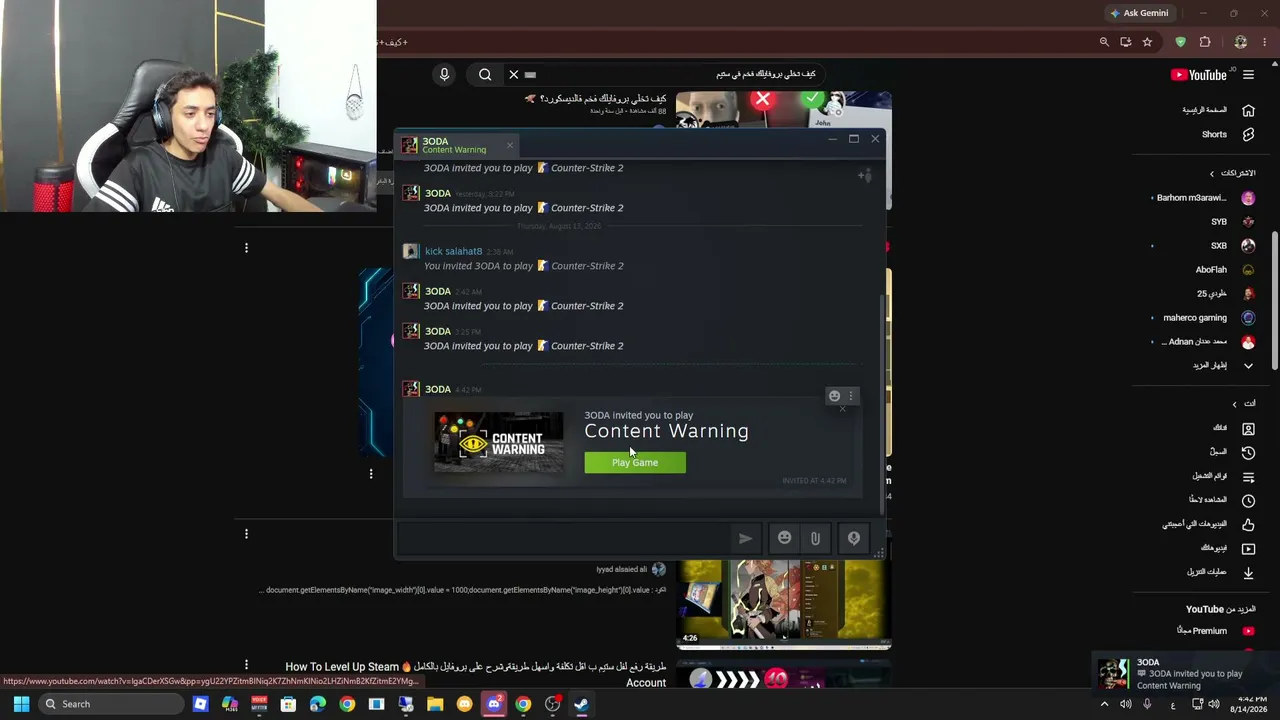Open the Windows Start menu
The height and width of the screenshot is (720, 1280).
pos(21,704)
